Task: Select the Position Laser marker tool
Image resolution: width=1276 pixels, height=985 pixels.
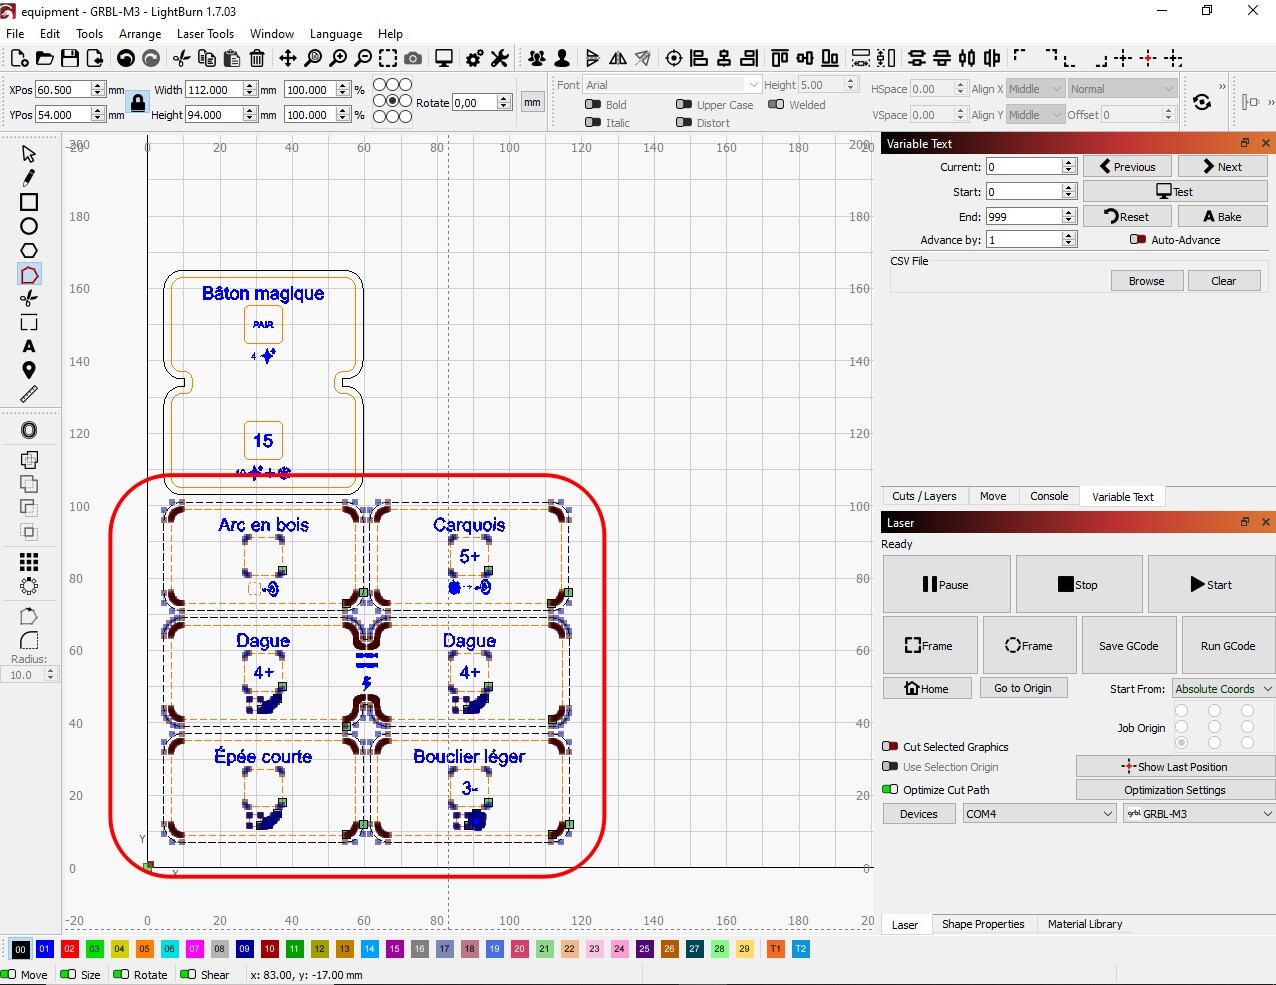Action: tap(29, 370)
